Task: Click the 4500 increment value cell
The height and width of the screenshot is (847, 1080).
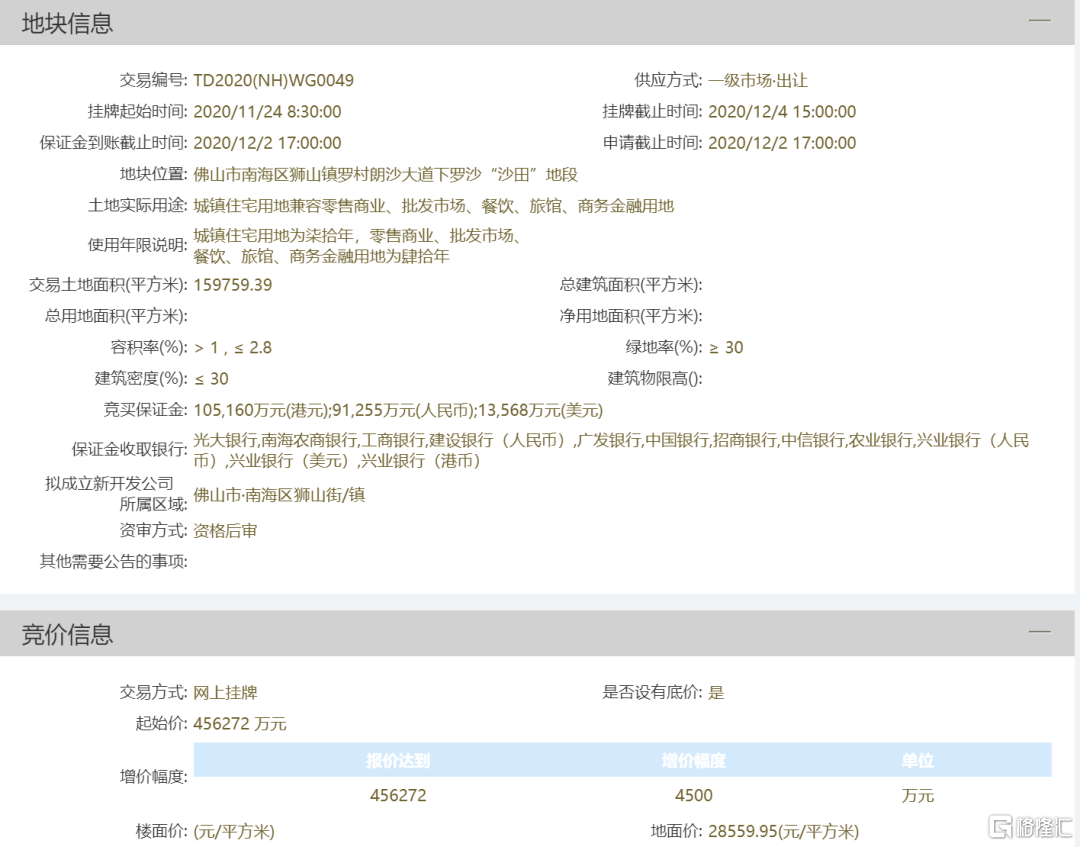Action: pyautogui.click(x=693, y=795)
